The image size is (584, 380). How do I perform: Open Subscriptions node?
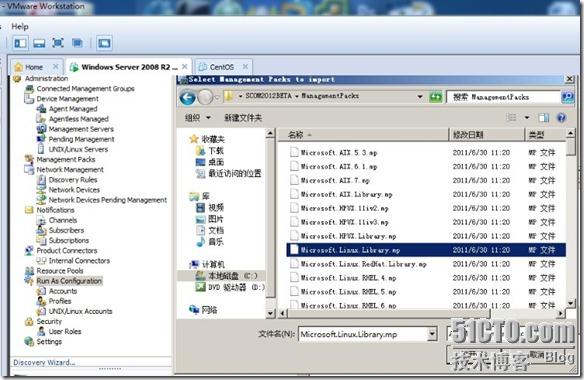[x=69, y=240]
